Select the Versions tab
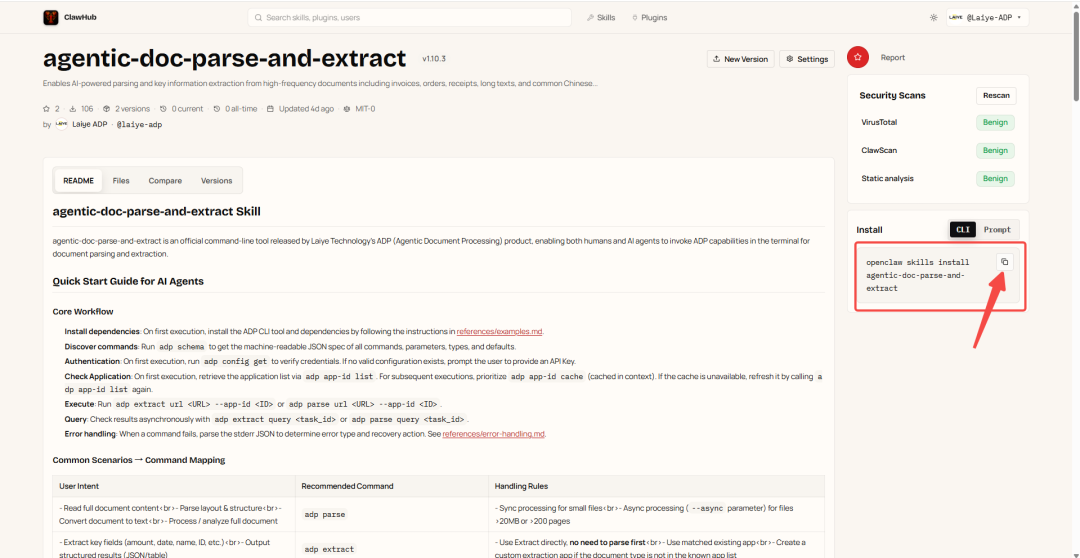This screenshot has width=1080, height=558. [216, 180]
